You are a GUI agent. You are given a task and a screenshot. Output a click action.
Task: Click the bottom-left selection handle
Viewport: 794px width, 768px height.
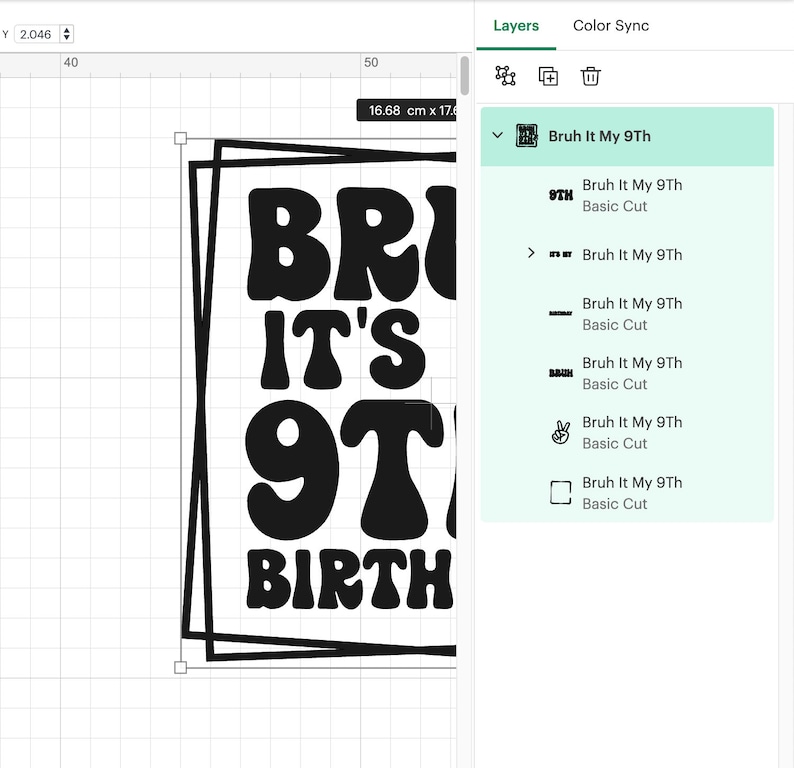180,667
